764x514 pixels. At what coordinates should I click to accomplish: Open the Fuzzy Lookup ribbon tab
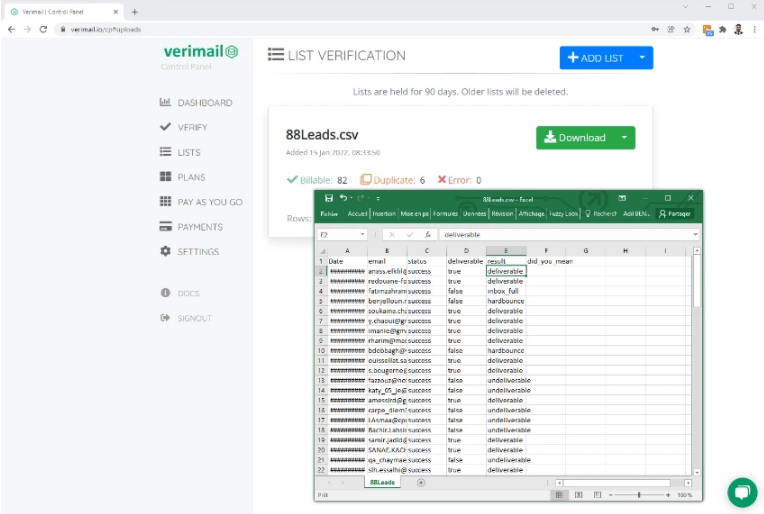click(x=564, y=213)
